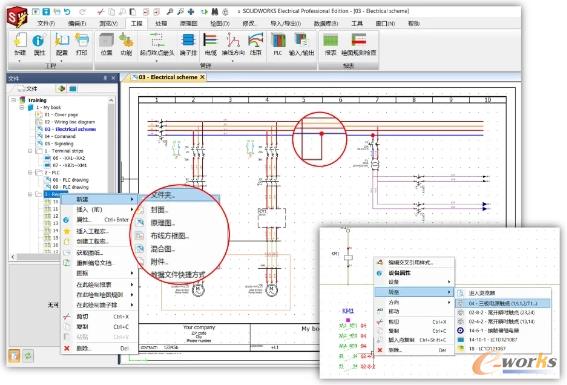Open the Edit (编辑) menu tab

[77, 23]
